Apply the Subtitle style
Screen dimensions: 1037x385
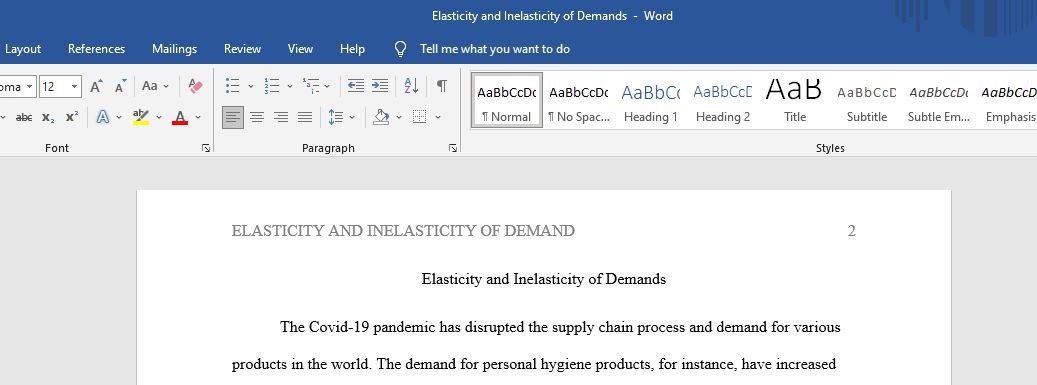click(x=867, y=101)
